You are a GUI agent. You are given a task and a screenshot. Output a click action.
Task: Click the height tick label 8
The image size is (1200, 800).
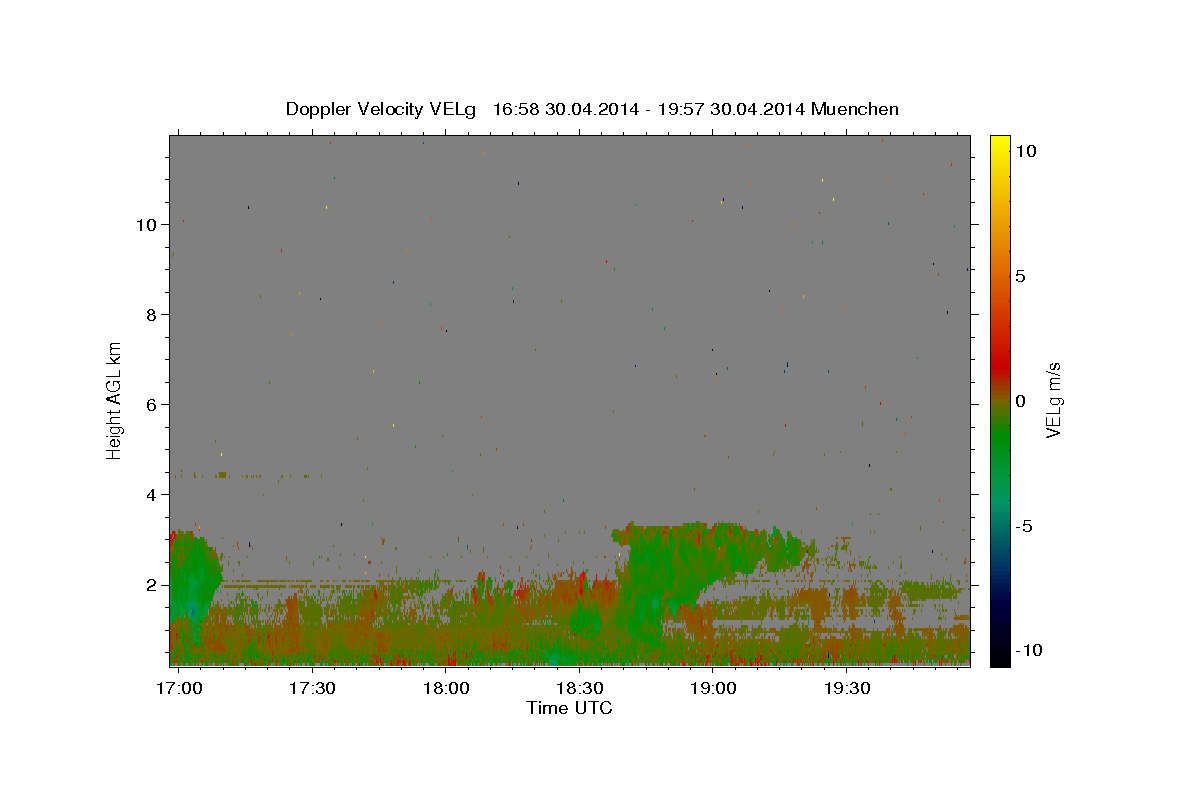pyautogui.click(x=149, y=315)
